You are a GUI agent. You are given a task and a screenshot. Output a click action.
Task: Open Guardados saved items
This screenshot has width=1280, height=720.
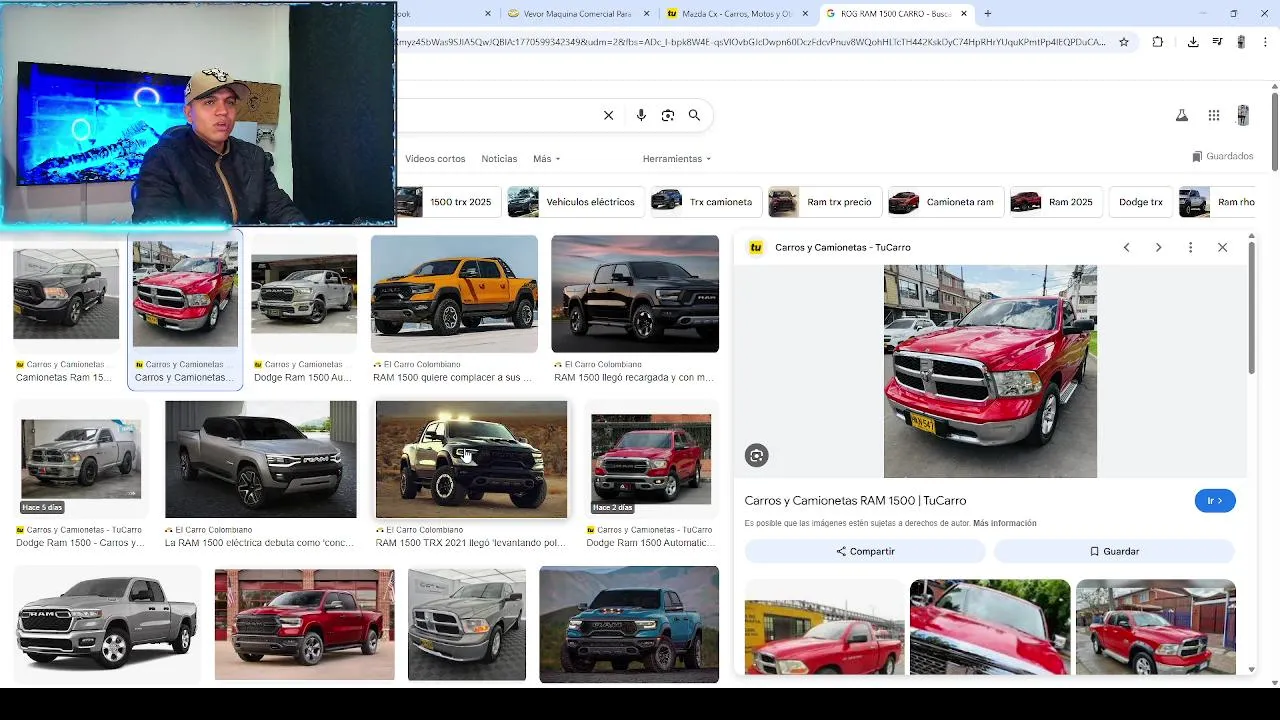click(1222, 156)
